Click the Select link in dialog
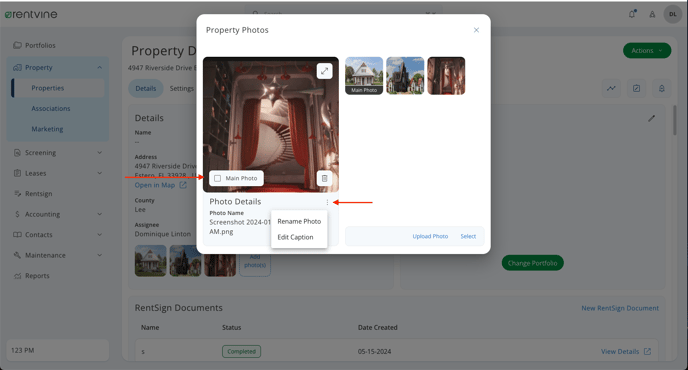The height and width of the screenshot is (370, 688). point(468,236)
